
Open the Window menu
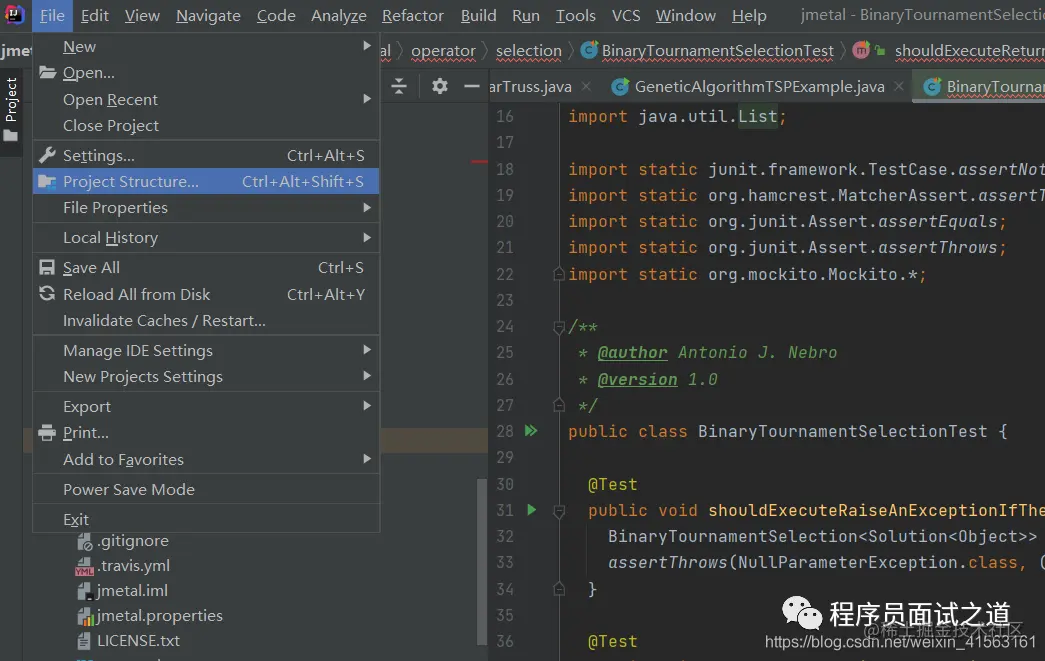(x=686, y=15)
